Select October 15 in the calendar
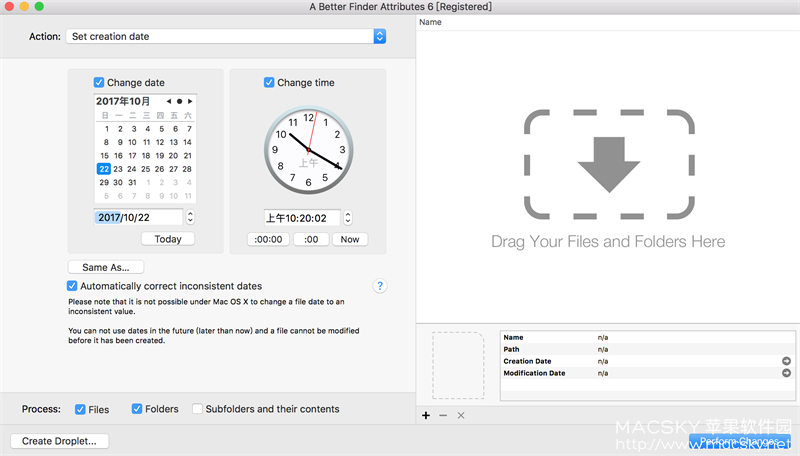Screen dimensions: 800x456 click(x=104, y=156)
